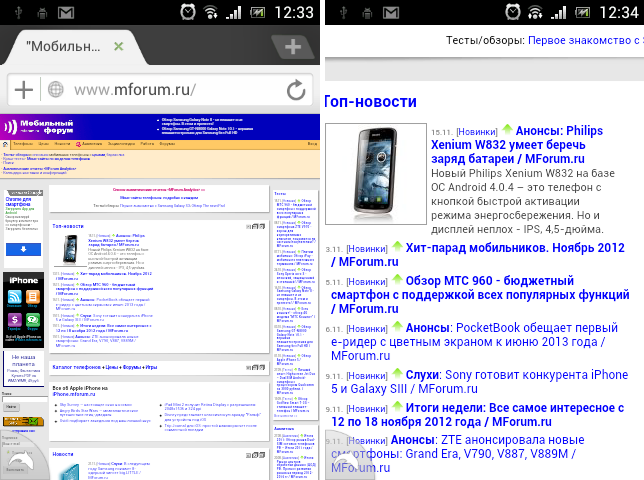Screen dimensions: 644x480
Task: Click the globe icon in address bar
Action: (x=56, y=90)
